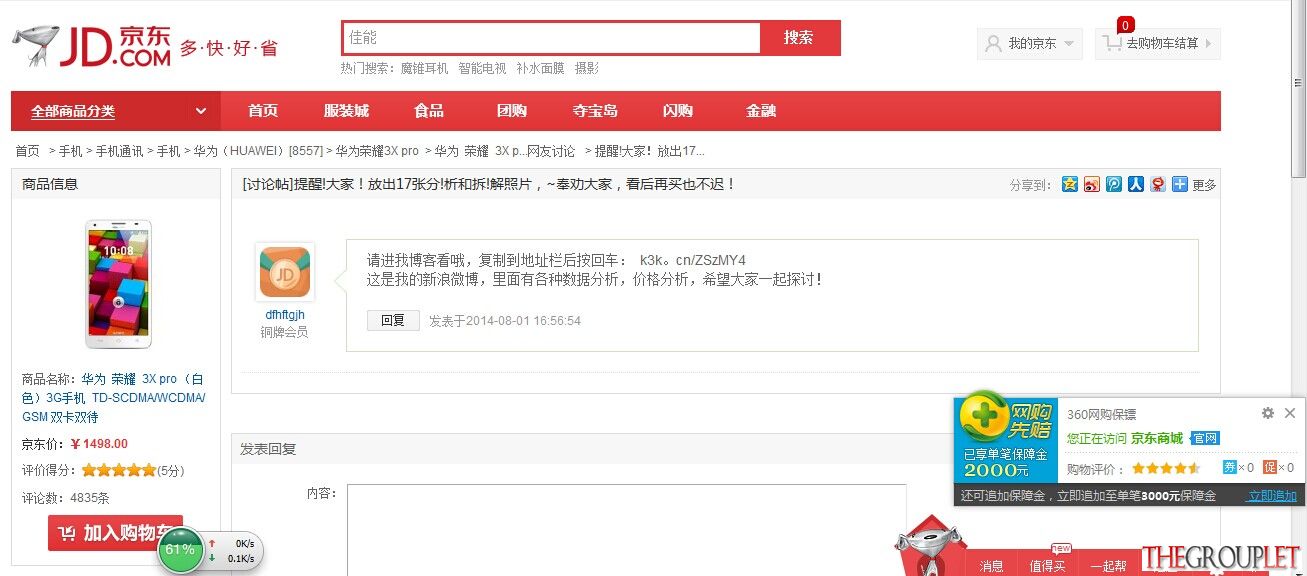Open the 团购 nav tab
Viewport: 1307px width, 576px height.
512,111
